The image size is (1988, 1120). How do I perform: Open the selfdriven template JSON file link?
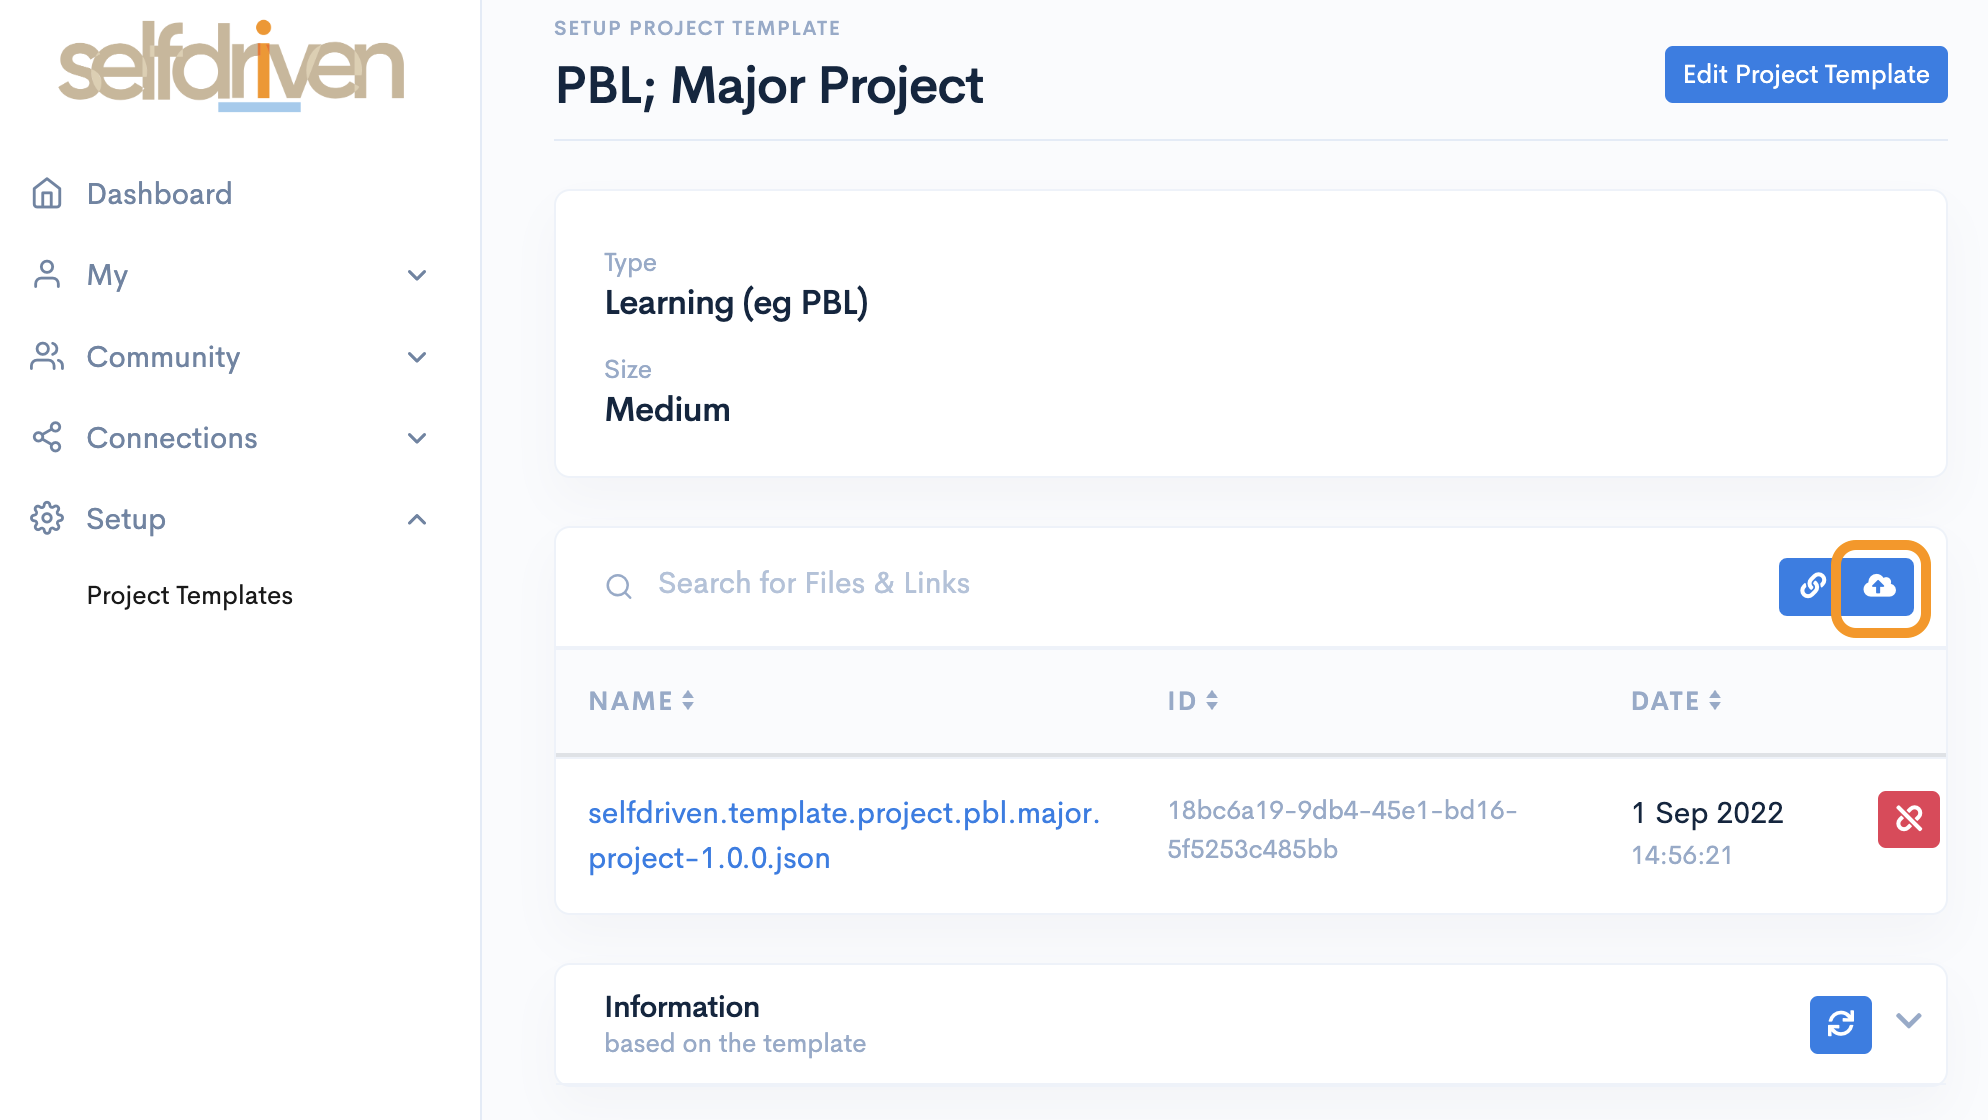[843, 835]
